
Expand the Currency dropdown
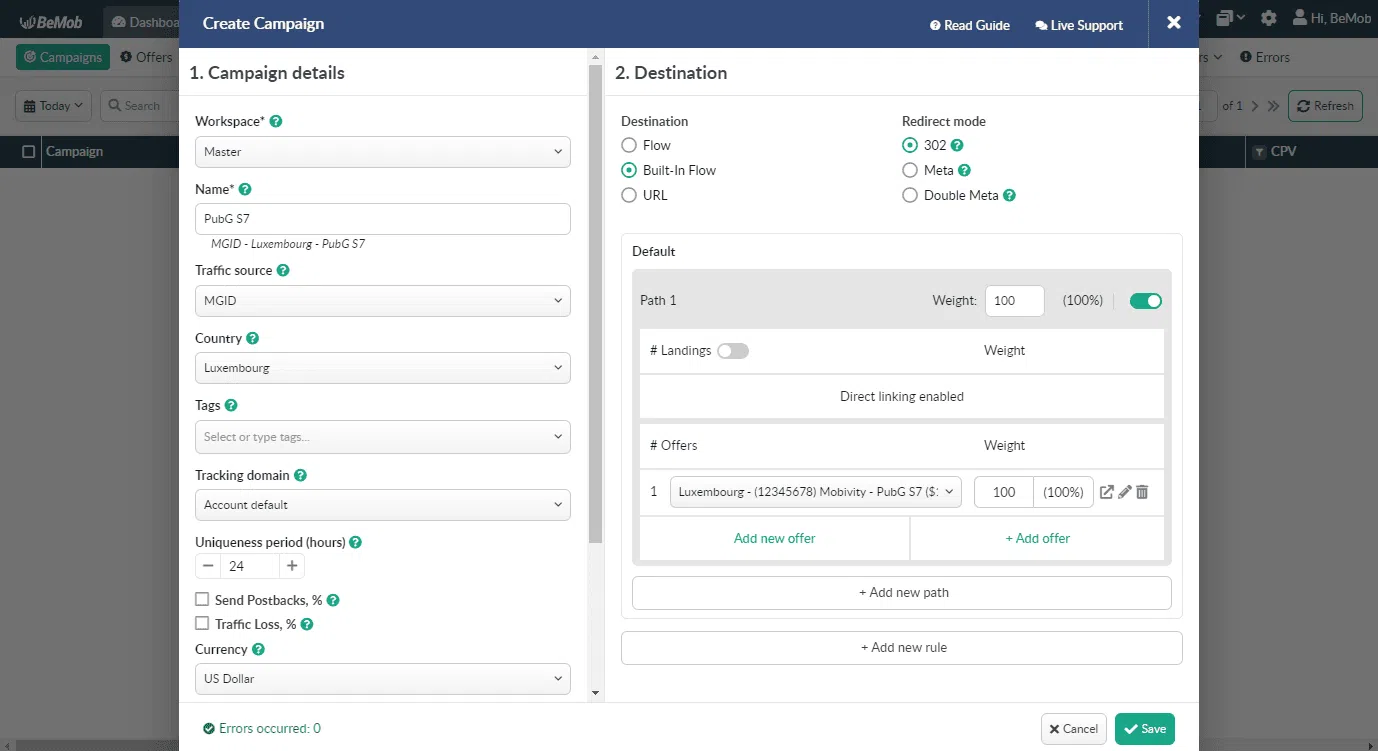coord(382,679)
